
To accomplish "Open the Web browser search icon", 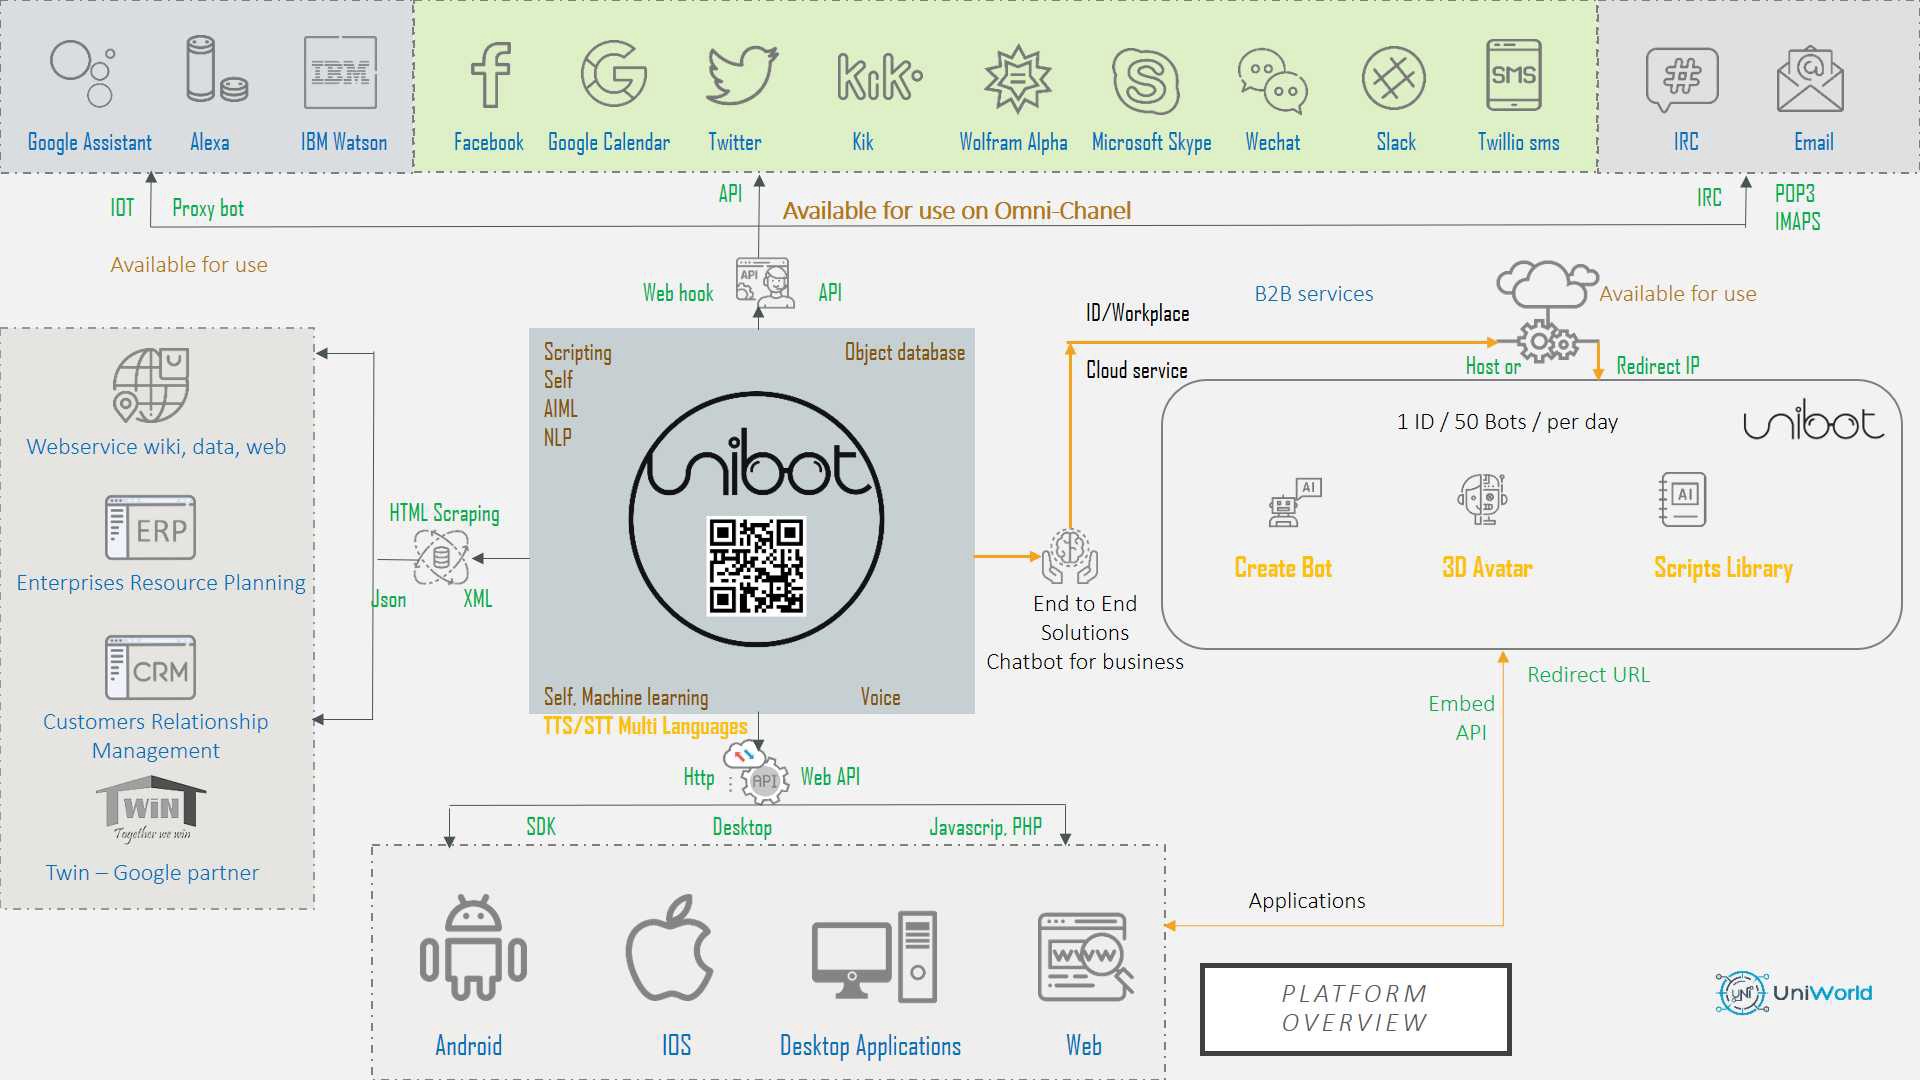I will click(x=1085, y=957).
